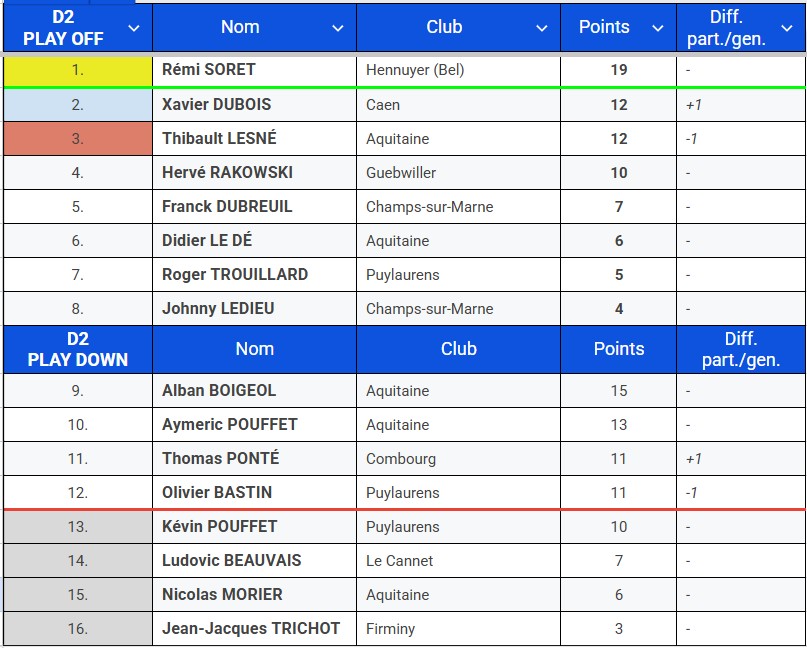Open the Diff. part./gen. column dropdown arrow
The width and height of the screenshot is (807, 648).
click(787, 28)
